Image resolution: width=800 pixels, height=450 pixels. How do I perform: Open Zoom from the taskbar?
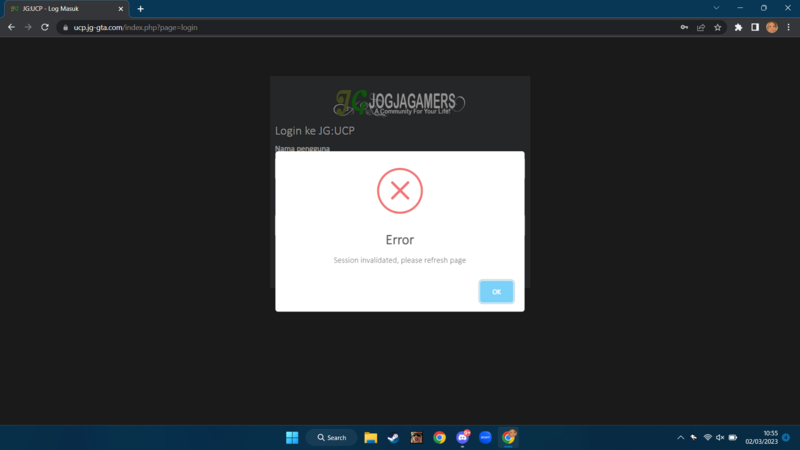tap(485, 437)
